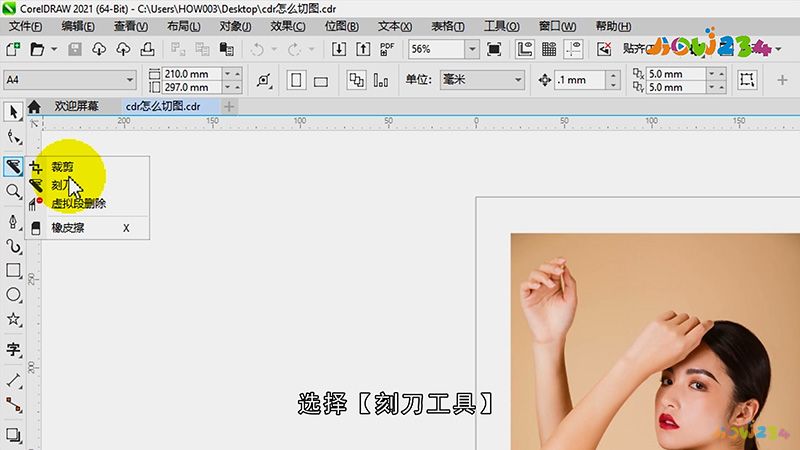Expand the redo history dropdown arrow
This screenshot has width=800, height=450.
(311, 49)
